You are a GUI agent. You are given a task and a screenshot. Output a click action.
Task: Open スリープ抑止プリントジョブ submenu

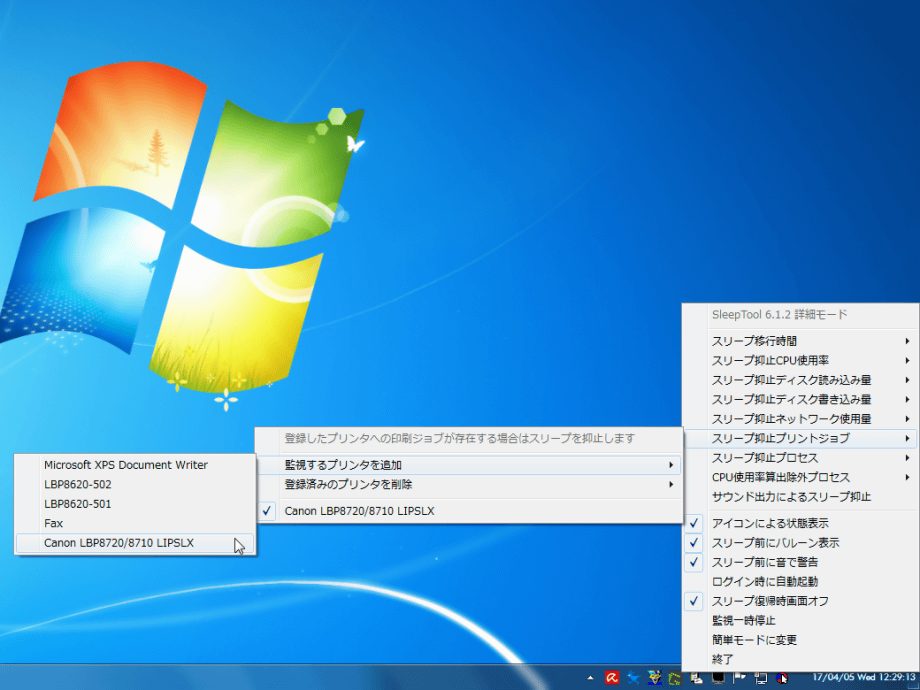pos(800,438)
